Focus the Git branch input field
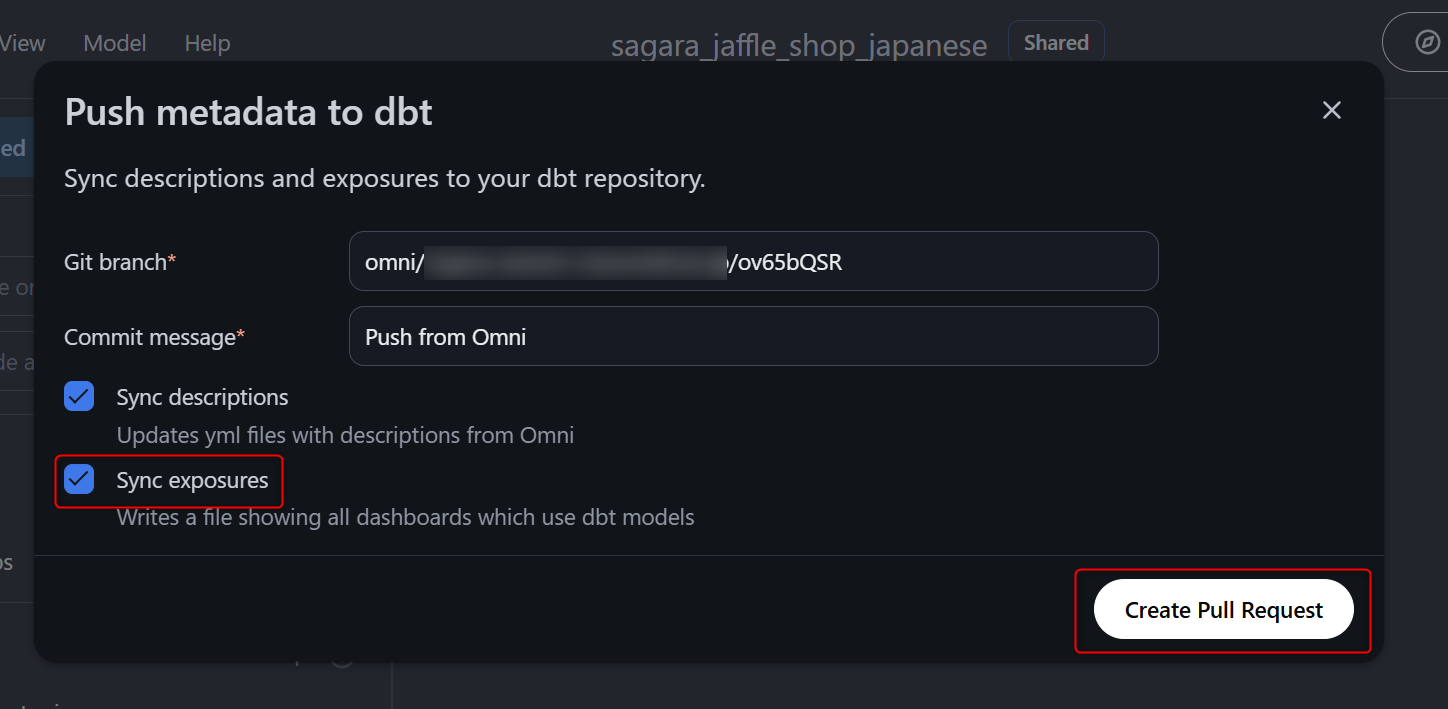The height and width of the screenshot is (709, 1448). tap(753, 261)
